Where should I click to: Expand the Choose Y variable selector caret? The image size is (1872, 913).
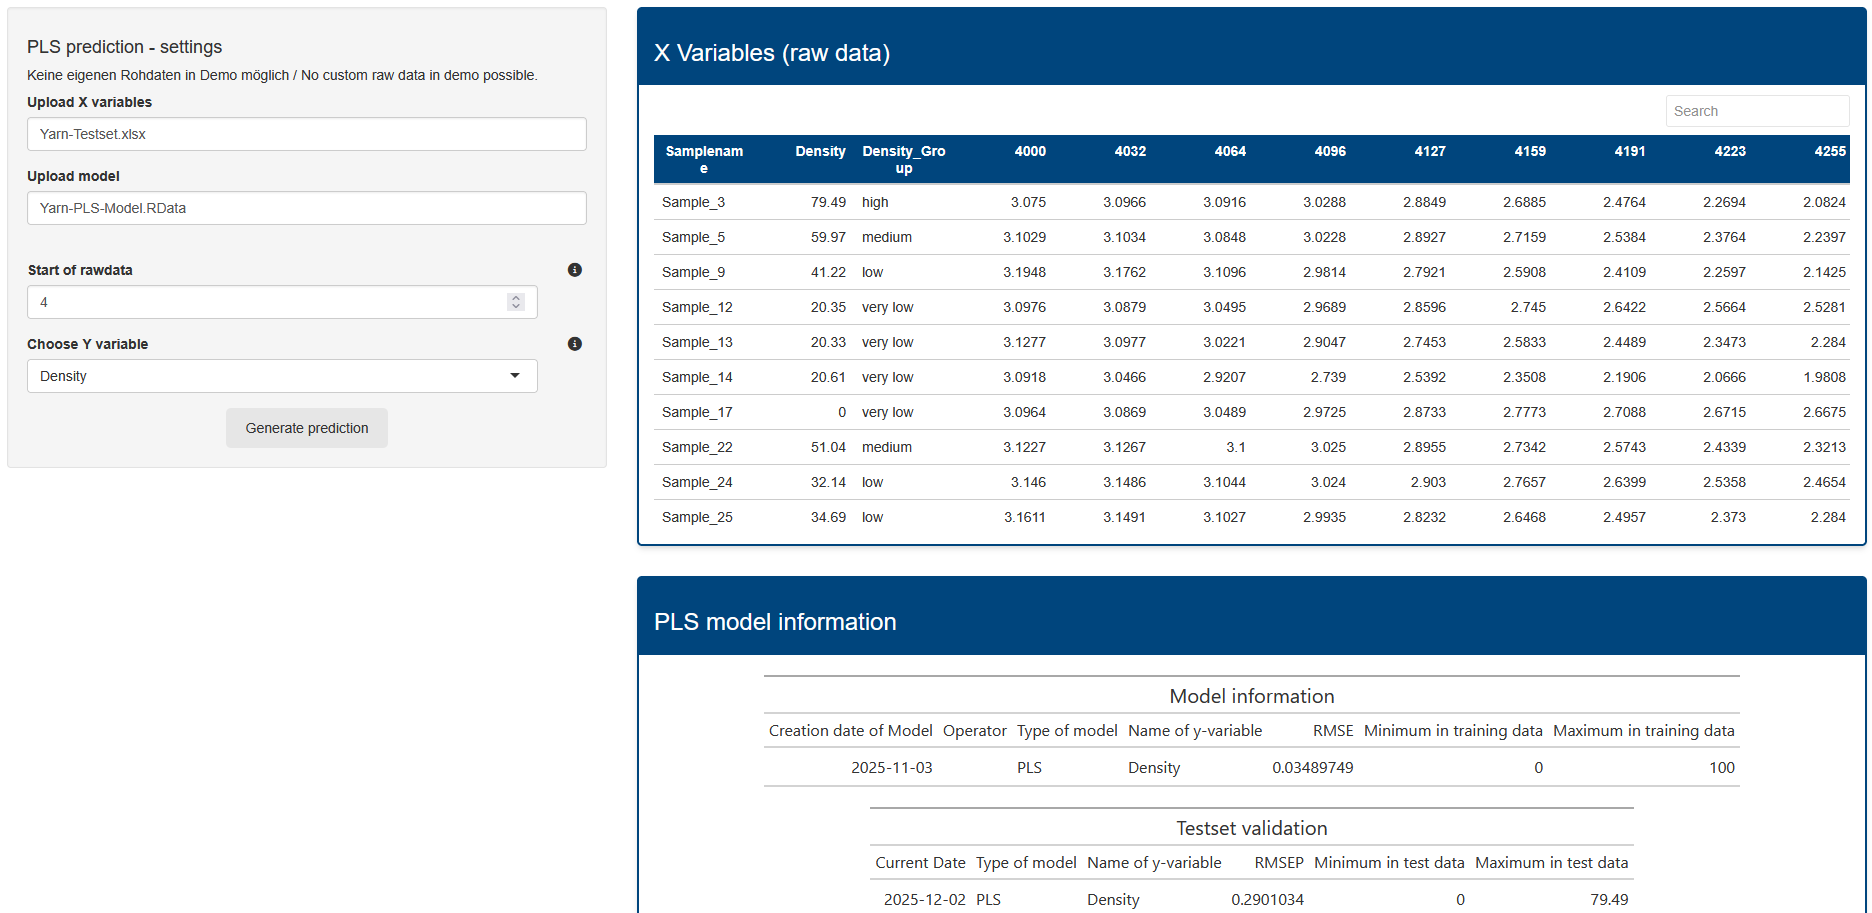[515, 376]
